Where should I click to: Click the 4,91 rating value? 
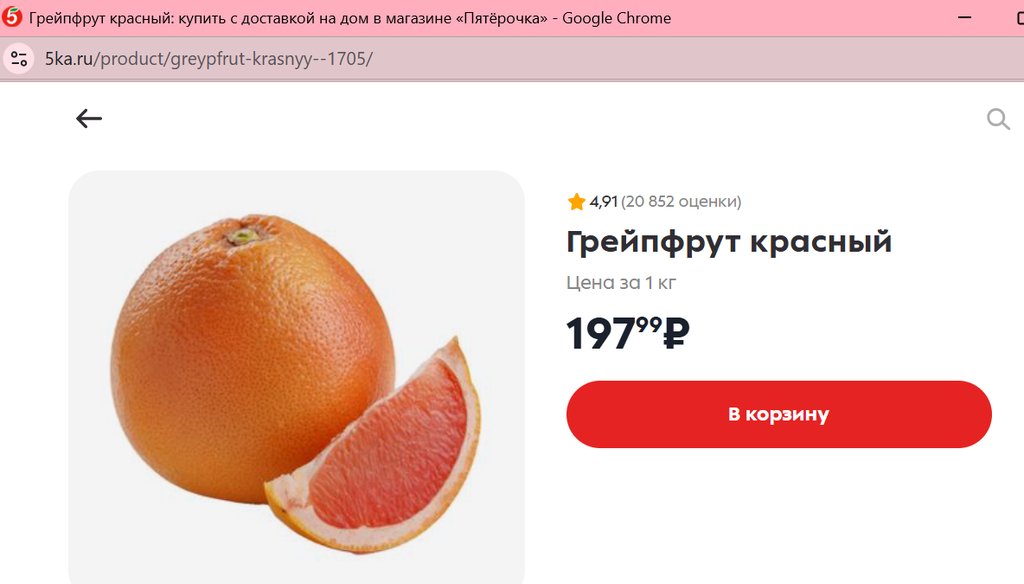pyautogui.click(x=603, y=201)
